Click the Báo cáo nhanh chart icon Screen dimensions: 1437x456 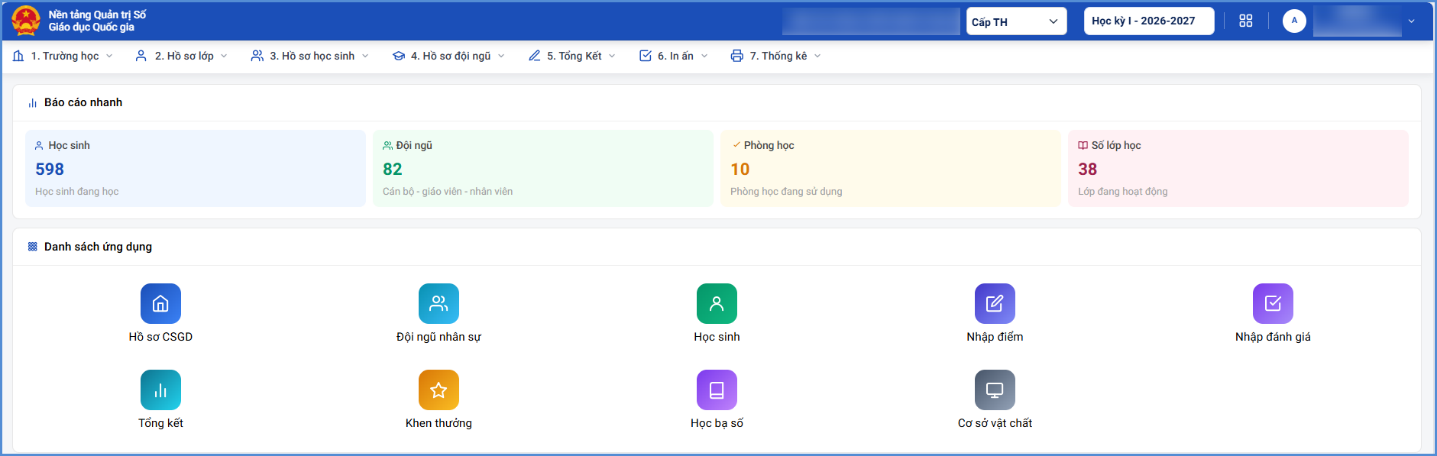pos(33,102)
